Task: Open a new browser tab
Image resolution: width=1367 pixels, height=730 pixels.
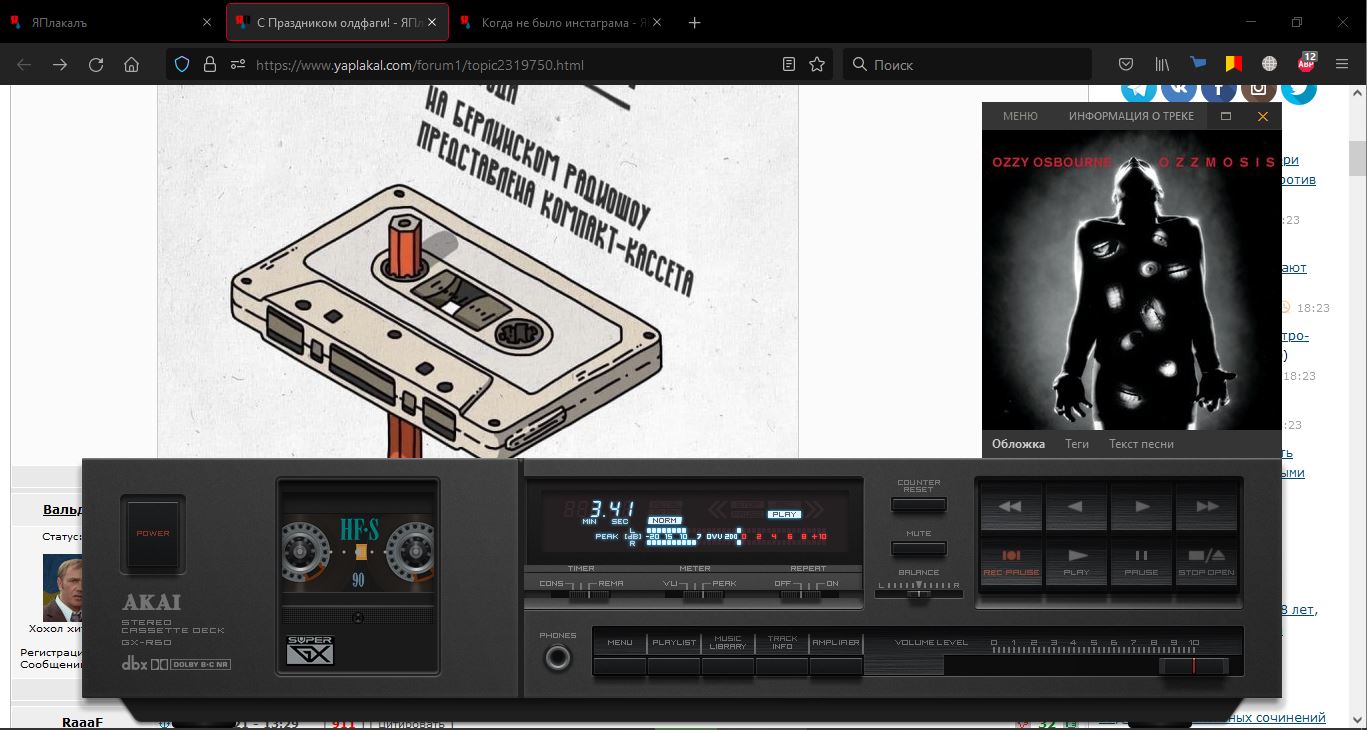Action: coord(695,22)
